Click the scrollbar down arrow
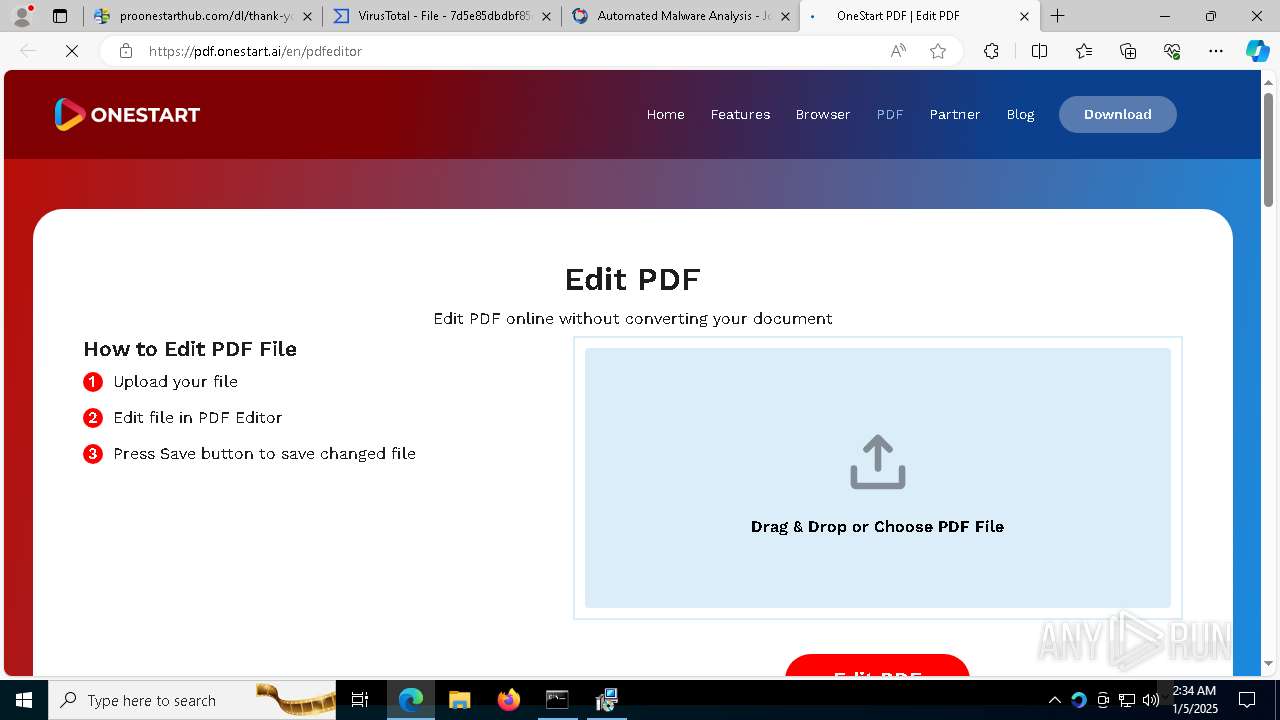This screenshot has height=720, width=1280. pyautogui.click(x=1268, y=662)
